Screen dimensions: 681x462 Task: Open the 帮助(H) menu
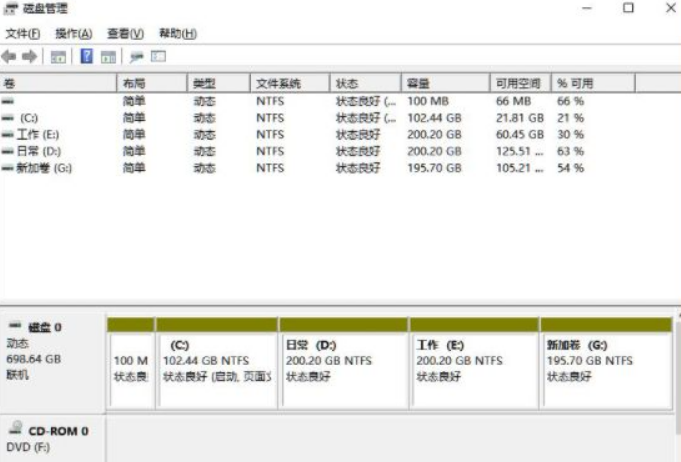click(x=177, y=34)
